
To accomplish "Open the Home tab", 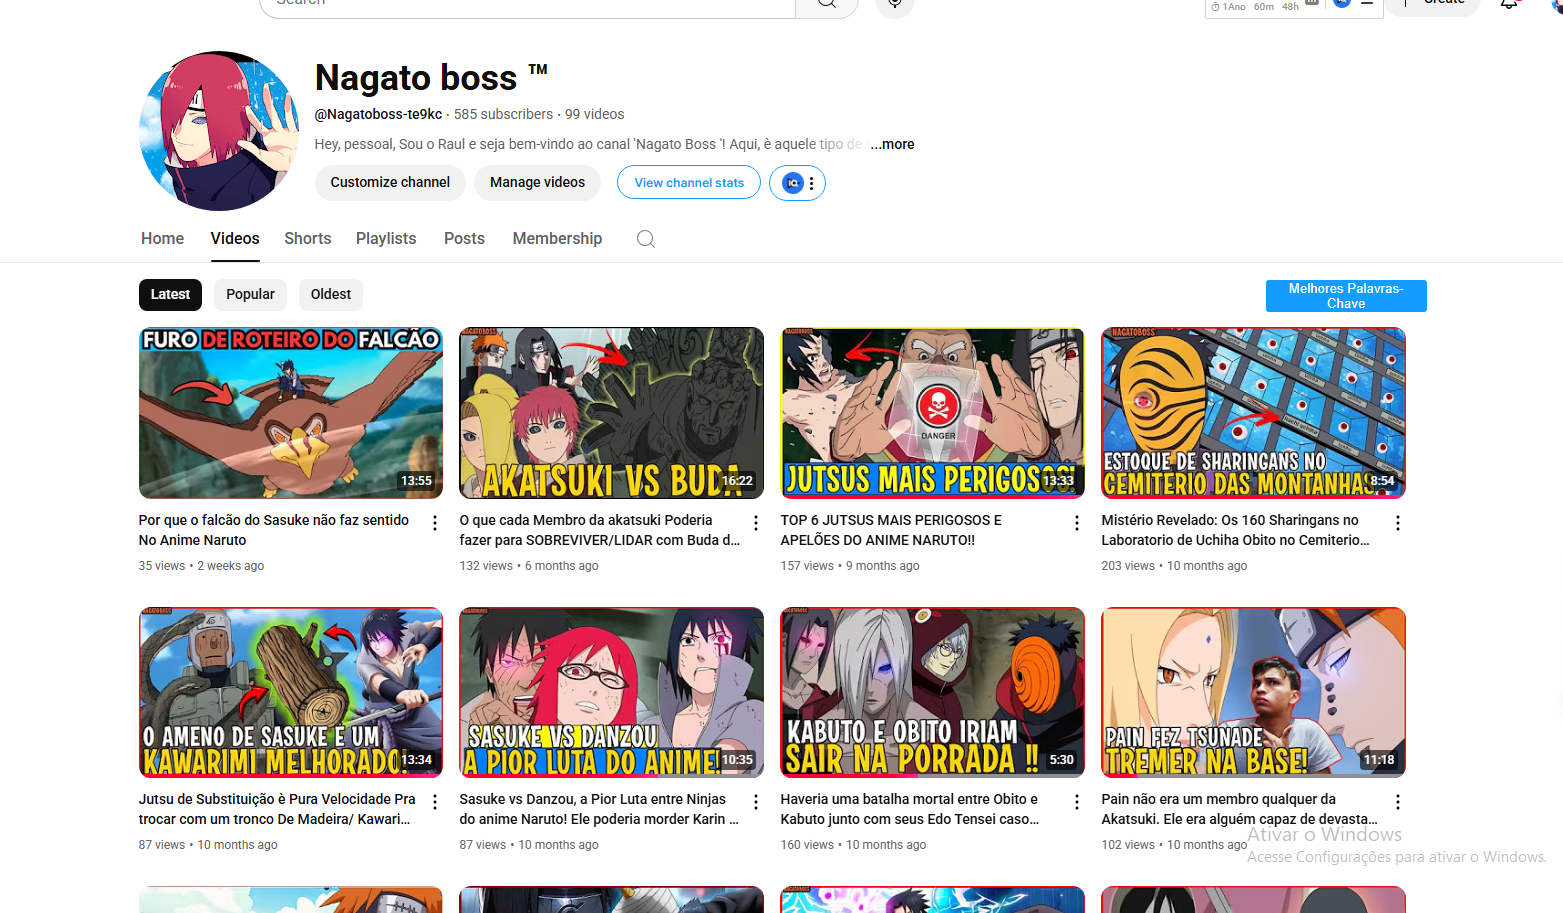I will point(162,238).
